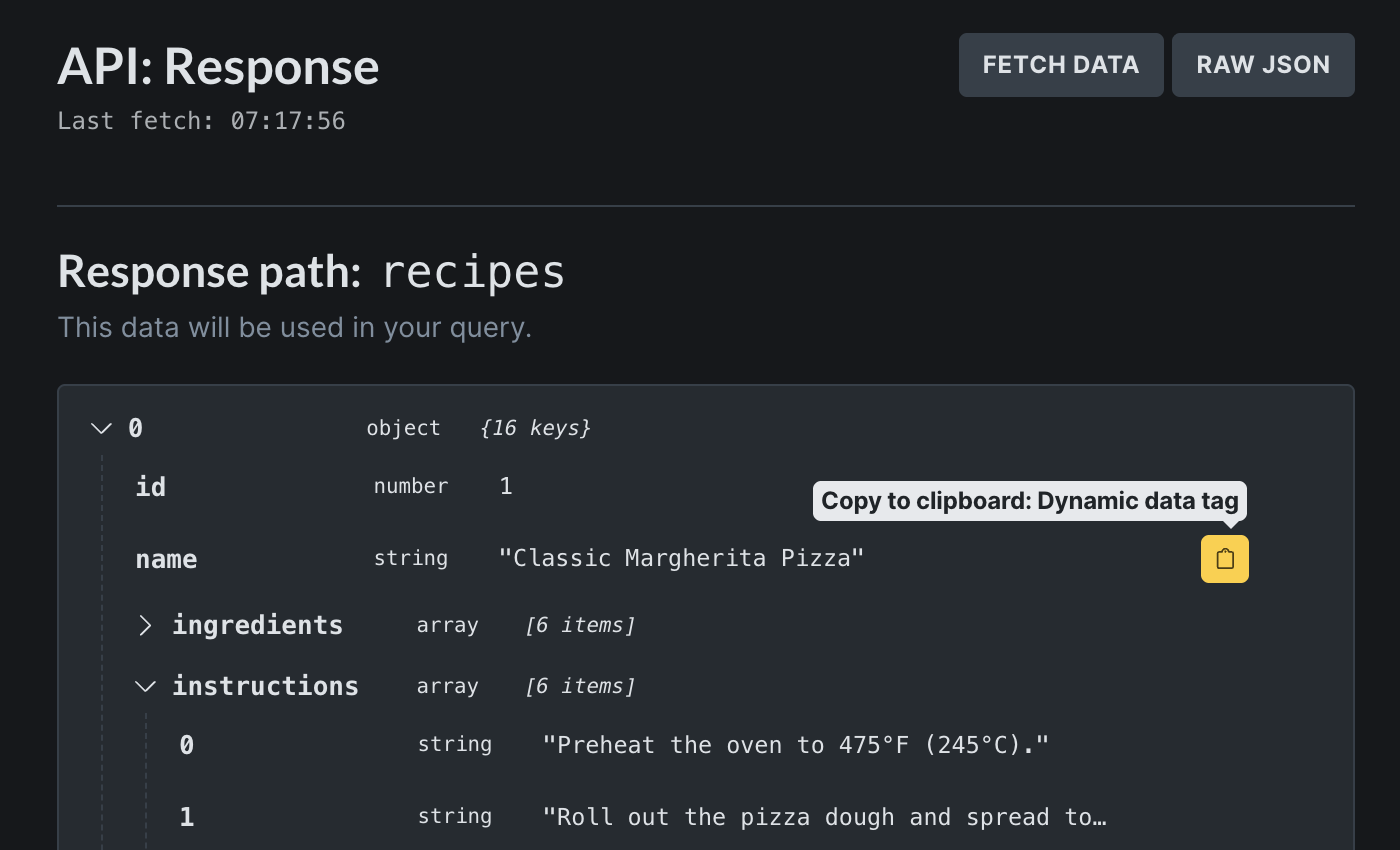Select instruction index 1 key
1400x850 pixels.
(x=187, y=817)
